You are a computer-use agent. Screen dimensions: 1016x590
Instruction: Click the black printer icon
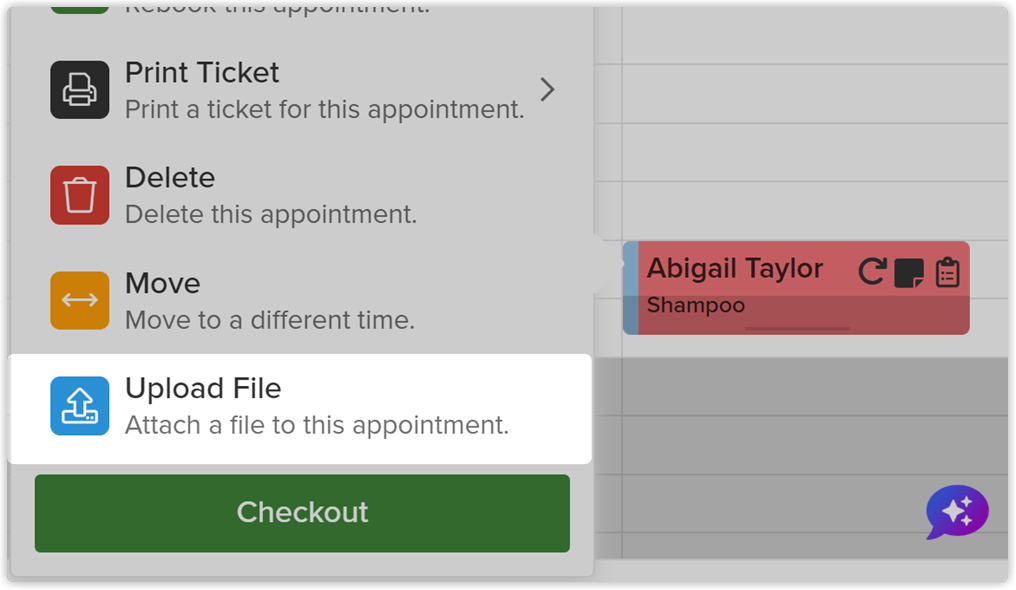[x=80, y=90]
